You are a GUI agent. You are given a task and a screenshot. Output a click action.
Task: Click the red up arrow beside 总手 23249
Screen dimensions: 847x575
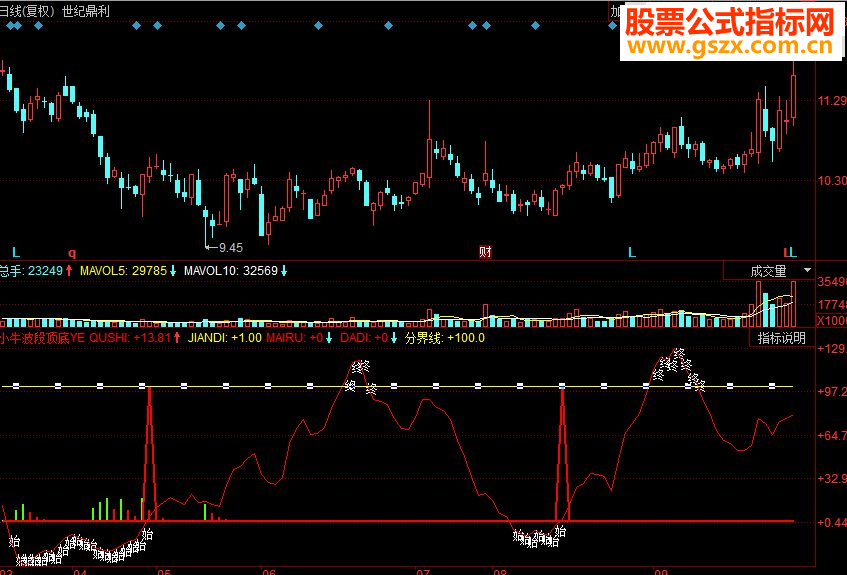tap(69, 271)
